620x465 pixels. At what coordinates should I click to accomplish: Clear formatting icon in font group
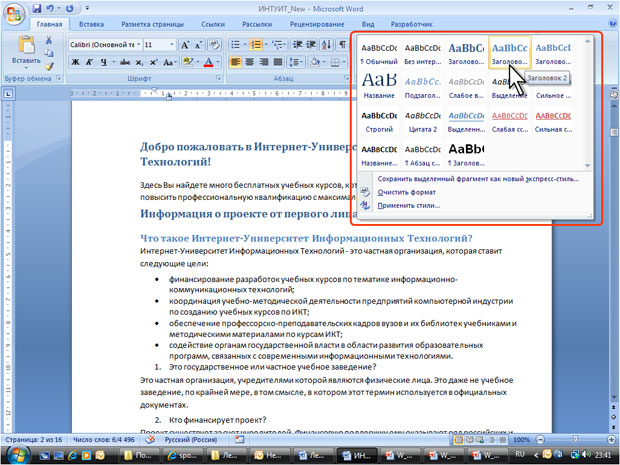click(214, 45)
